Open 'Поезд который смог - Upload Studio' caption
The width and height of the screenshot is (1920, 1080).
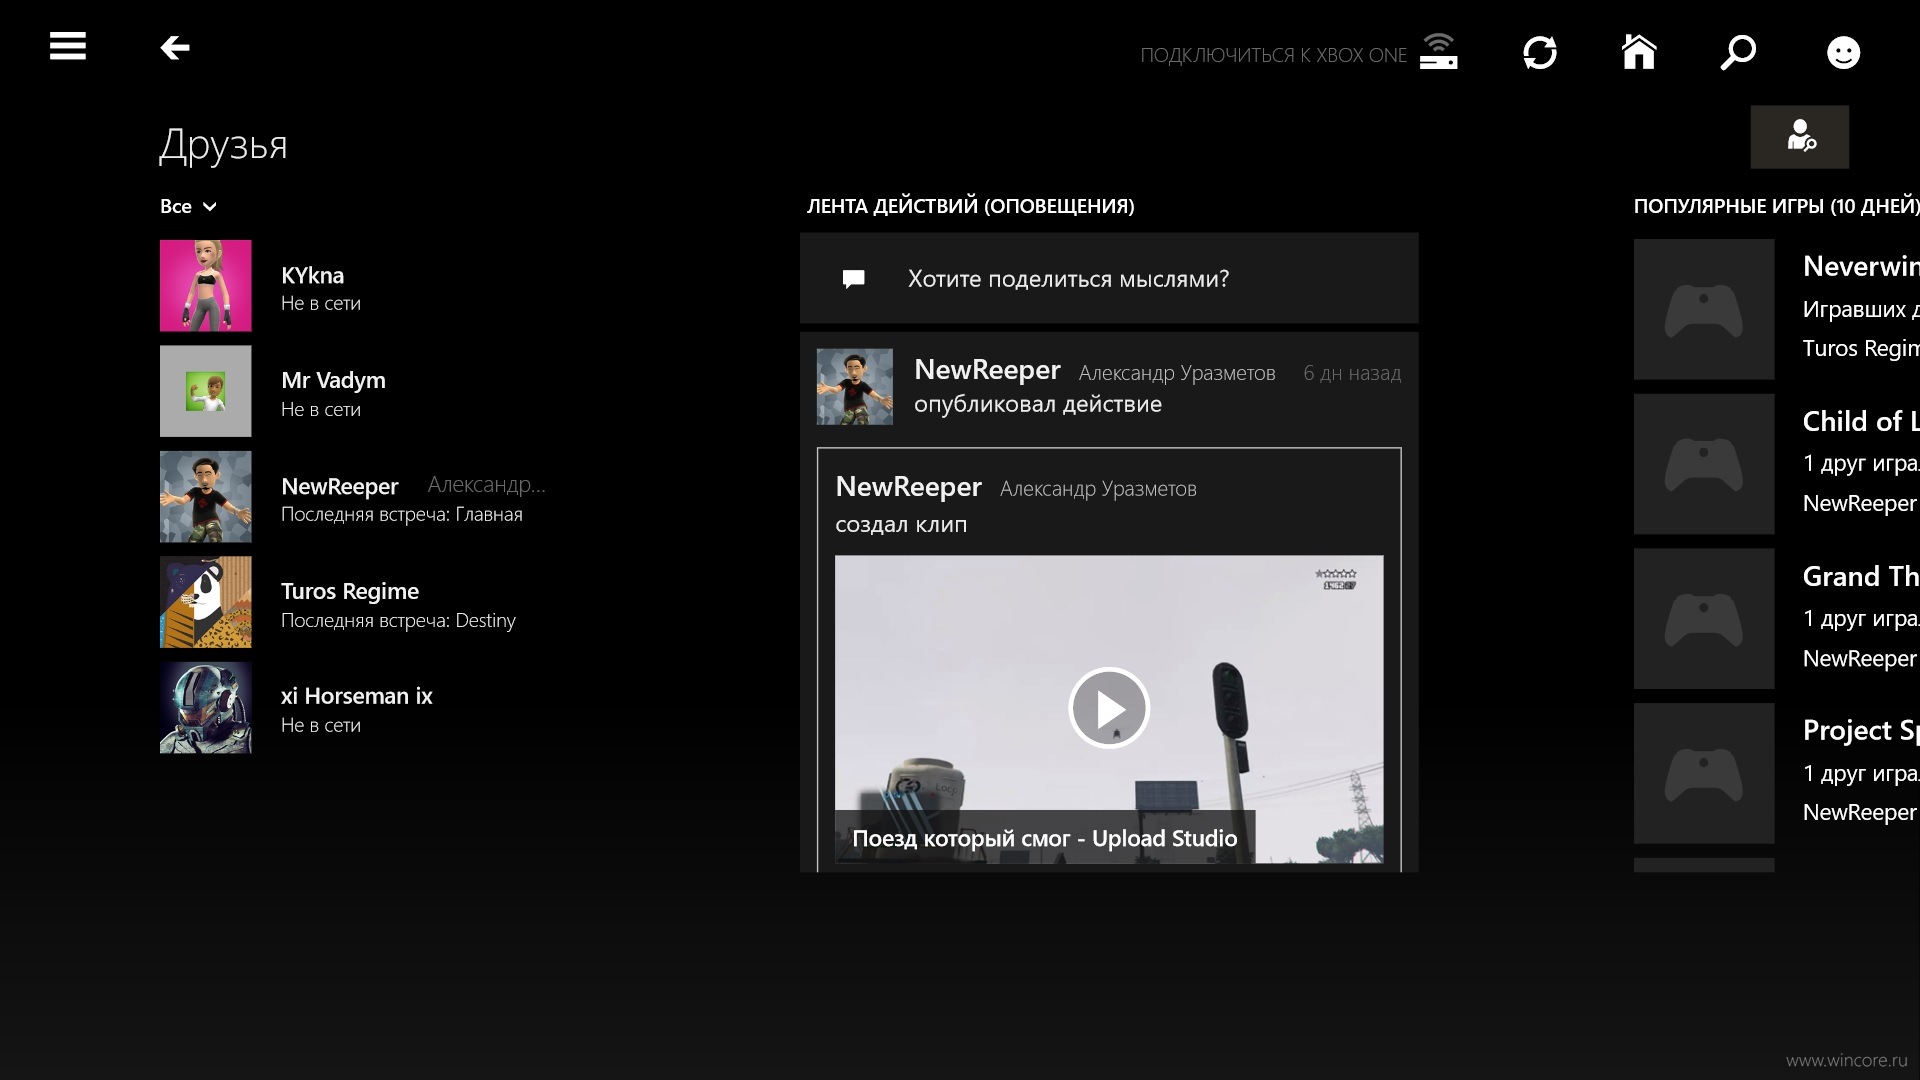pos(1044,838)
